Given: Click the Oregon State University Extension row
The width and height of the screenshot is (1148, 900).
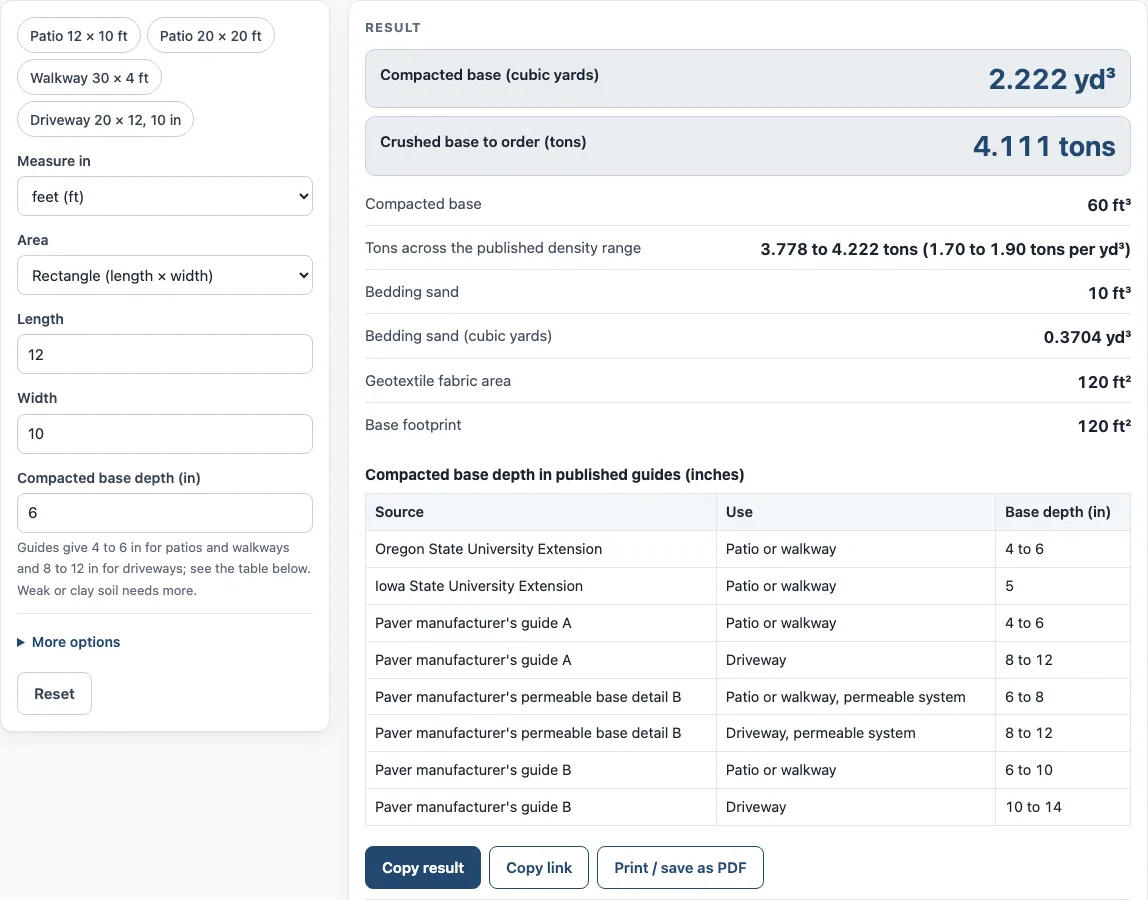Looking at the screenshot, I should 748,549.
